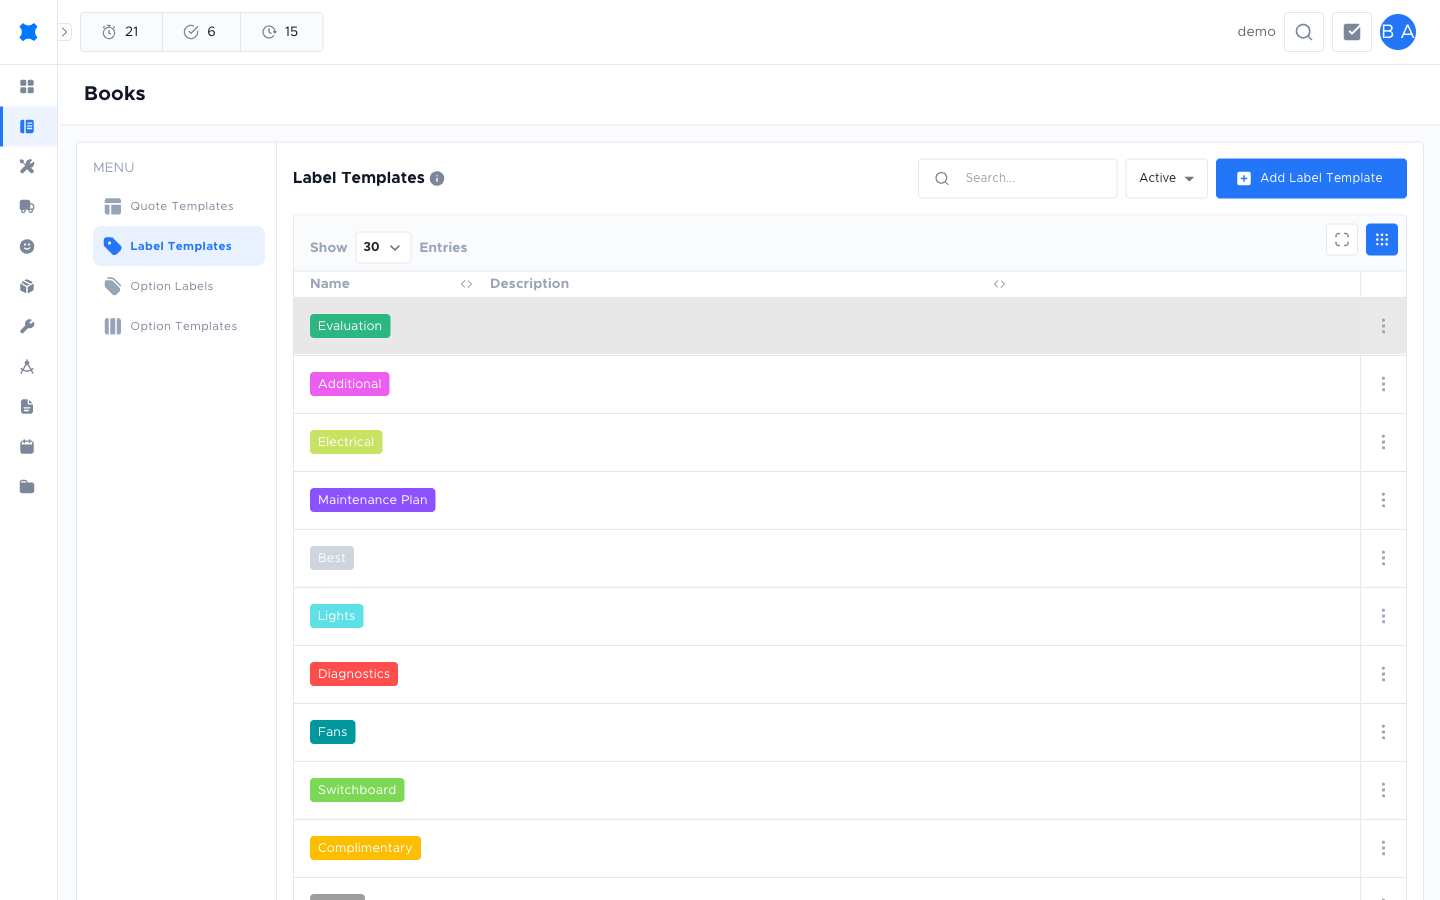
Task: Open the actions menu for Complimentary row
Action: tap(1383, 848)
